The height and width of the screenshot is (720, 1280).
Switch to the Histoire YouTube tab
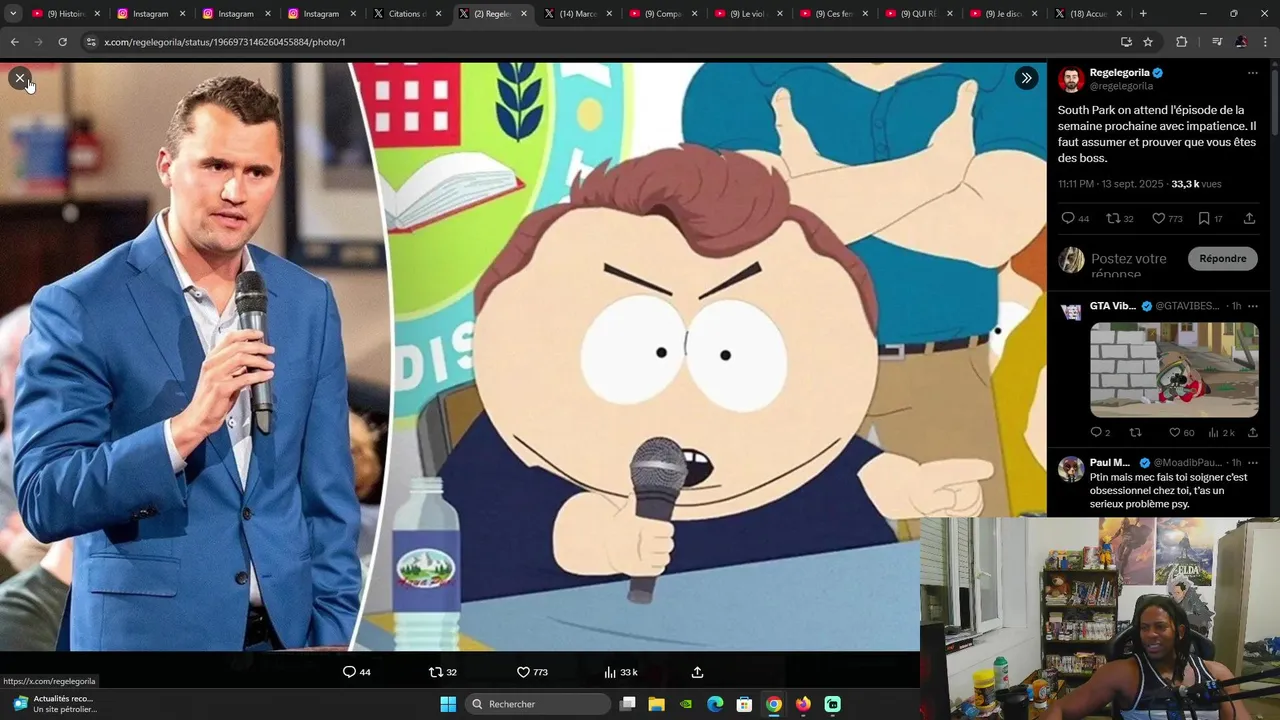(x=66, y=14)
